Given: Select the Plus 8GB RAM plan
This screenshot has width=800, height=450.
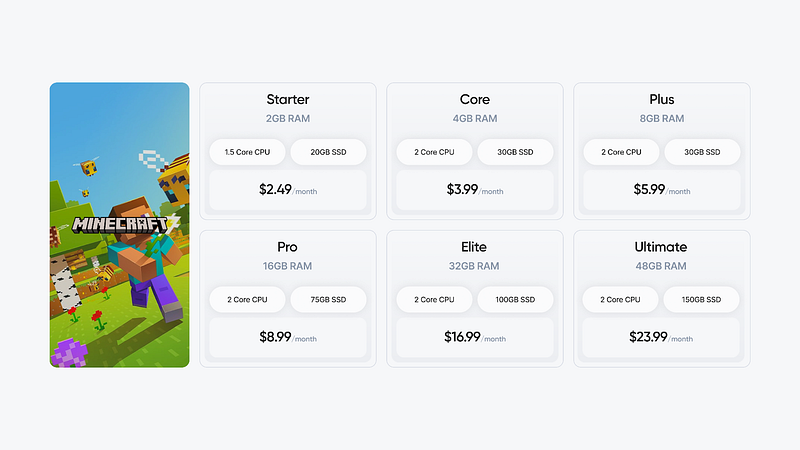Looking at the screenshot, I should (x=661, y=118).
